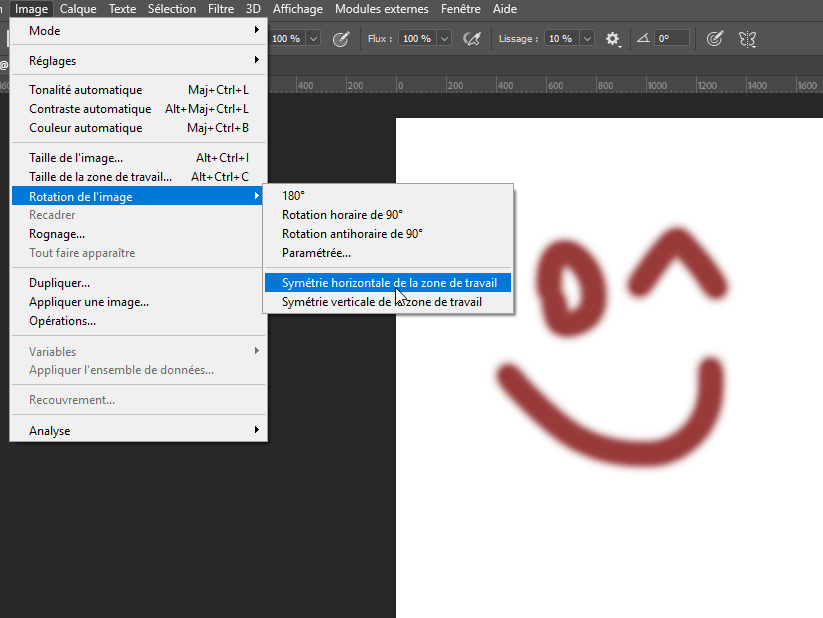Open the Paramétrée... rotation dialog
Image resolution: width=823 pixels, height=618 pixels.
click(316, 253)
